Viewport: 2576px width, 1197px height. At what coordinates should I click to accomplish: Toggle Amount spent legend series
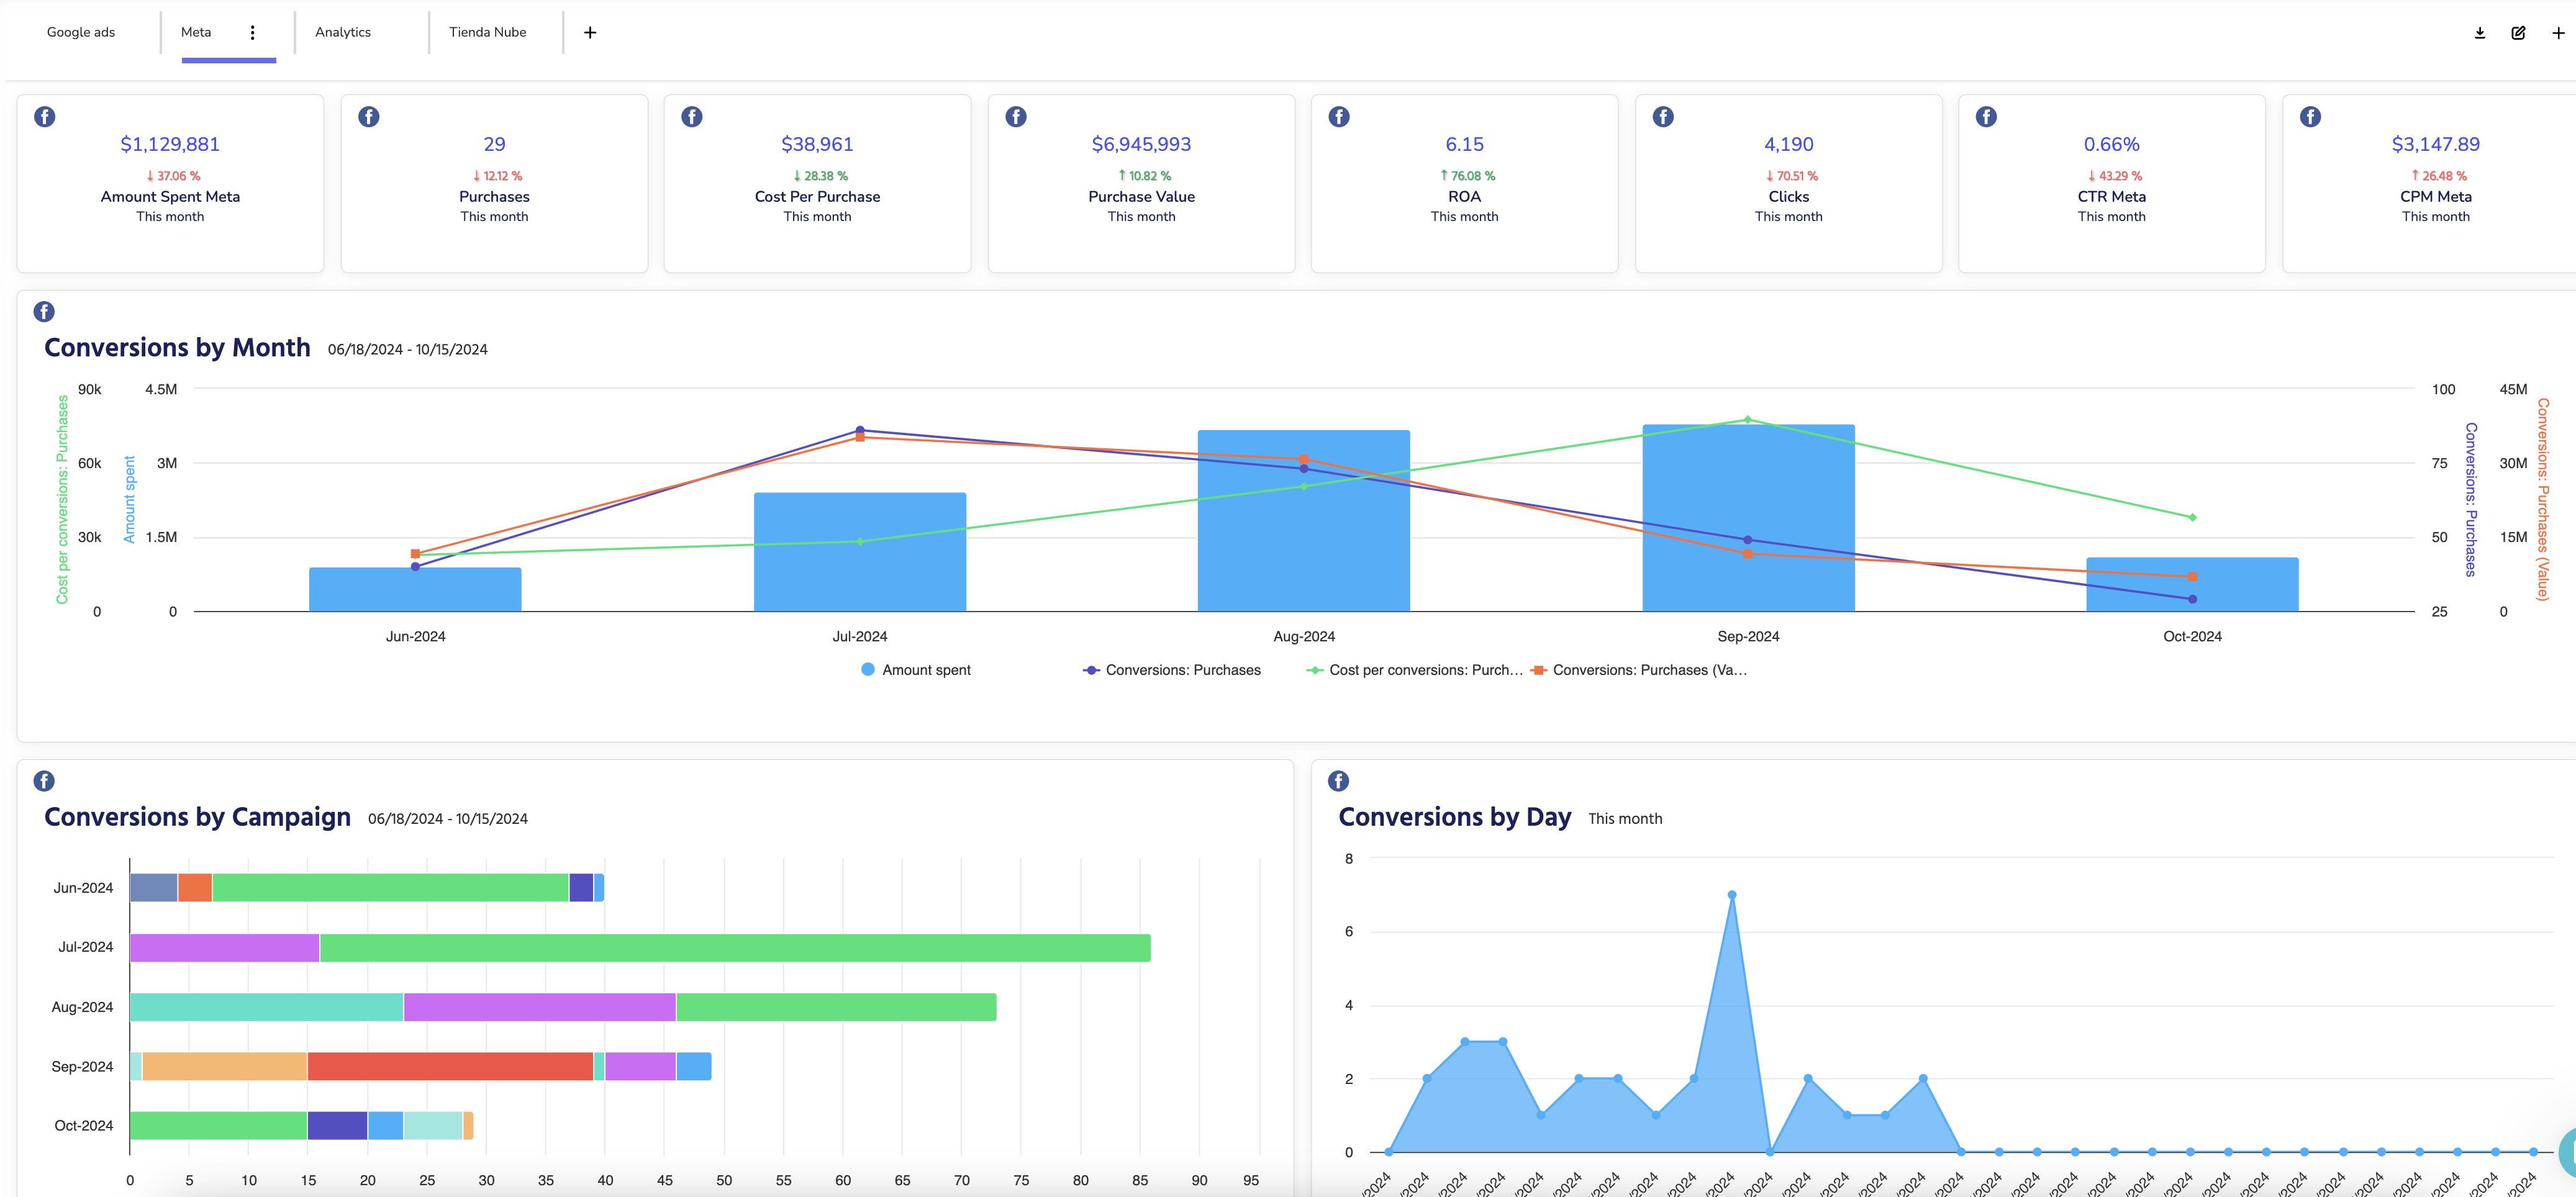point(916,670)
